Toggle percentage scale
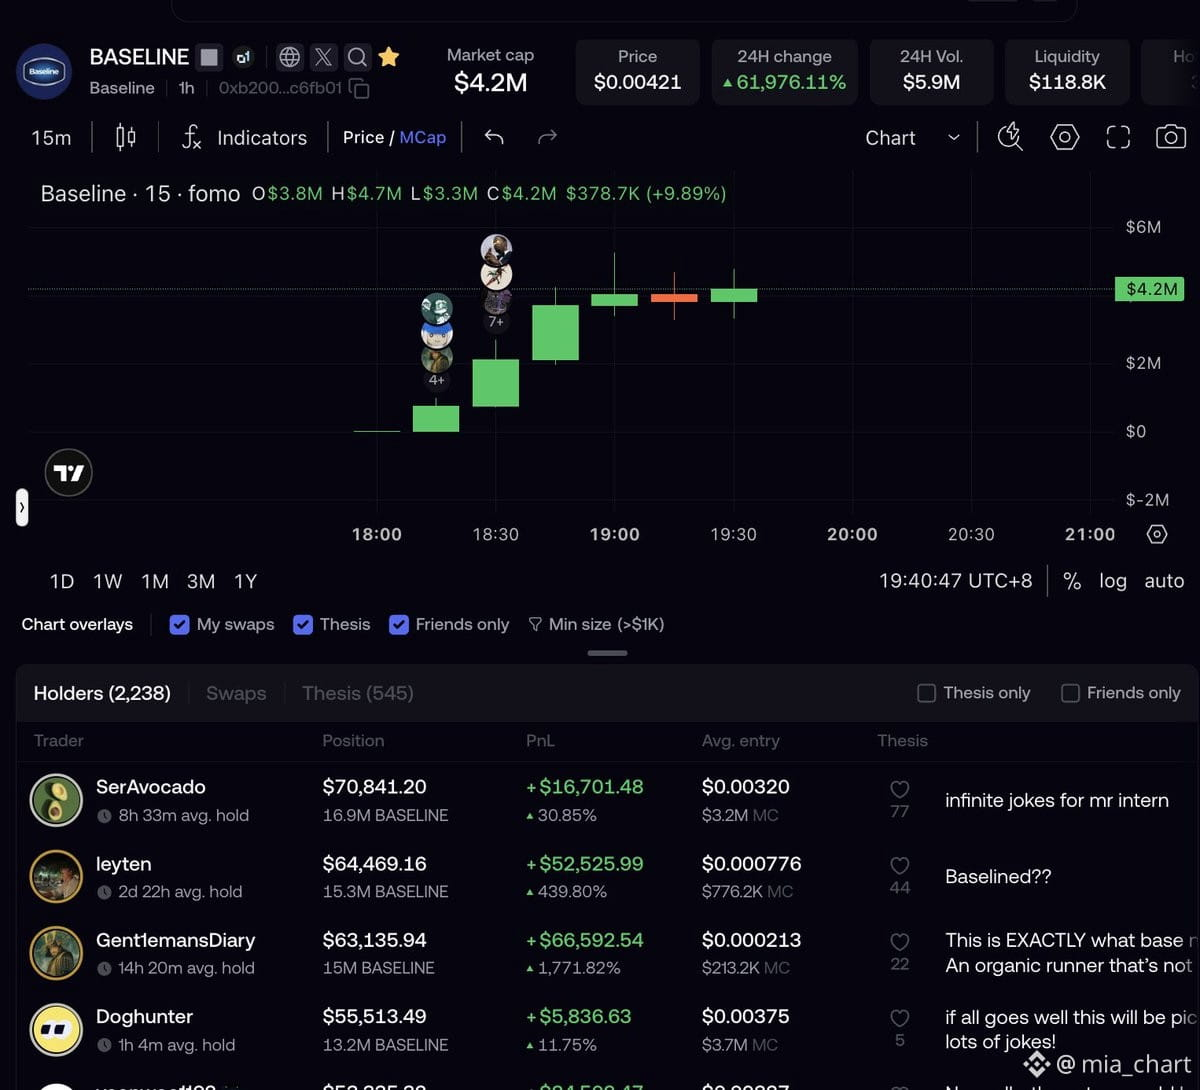 pyautogui.click(x=1072, y=581)
